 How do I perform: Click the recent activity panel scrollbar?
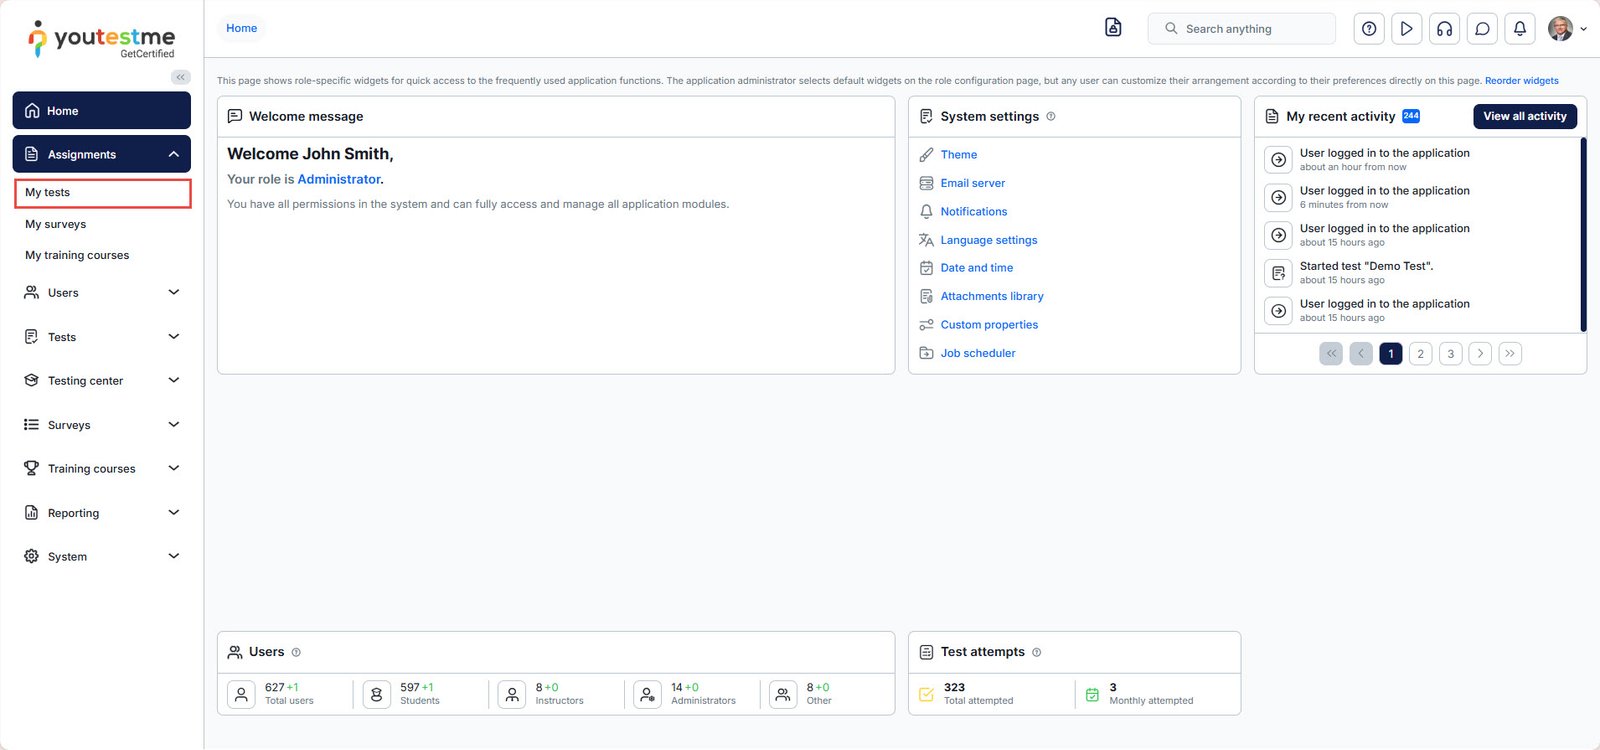coord(1583,234)
